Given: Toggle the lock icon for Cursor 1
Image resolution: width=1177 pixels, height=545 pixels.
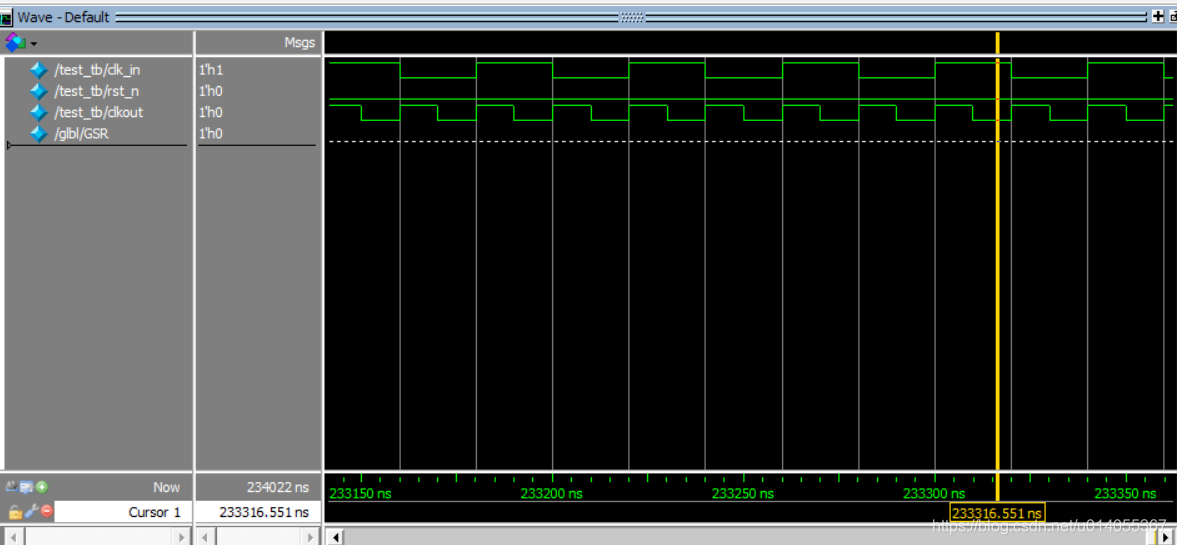Looking at the screenshot, I should [15, 512].
